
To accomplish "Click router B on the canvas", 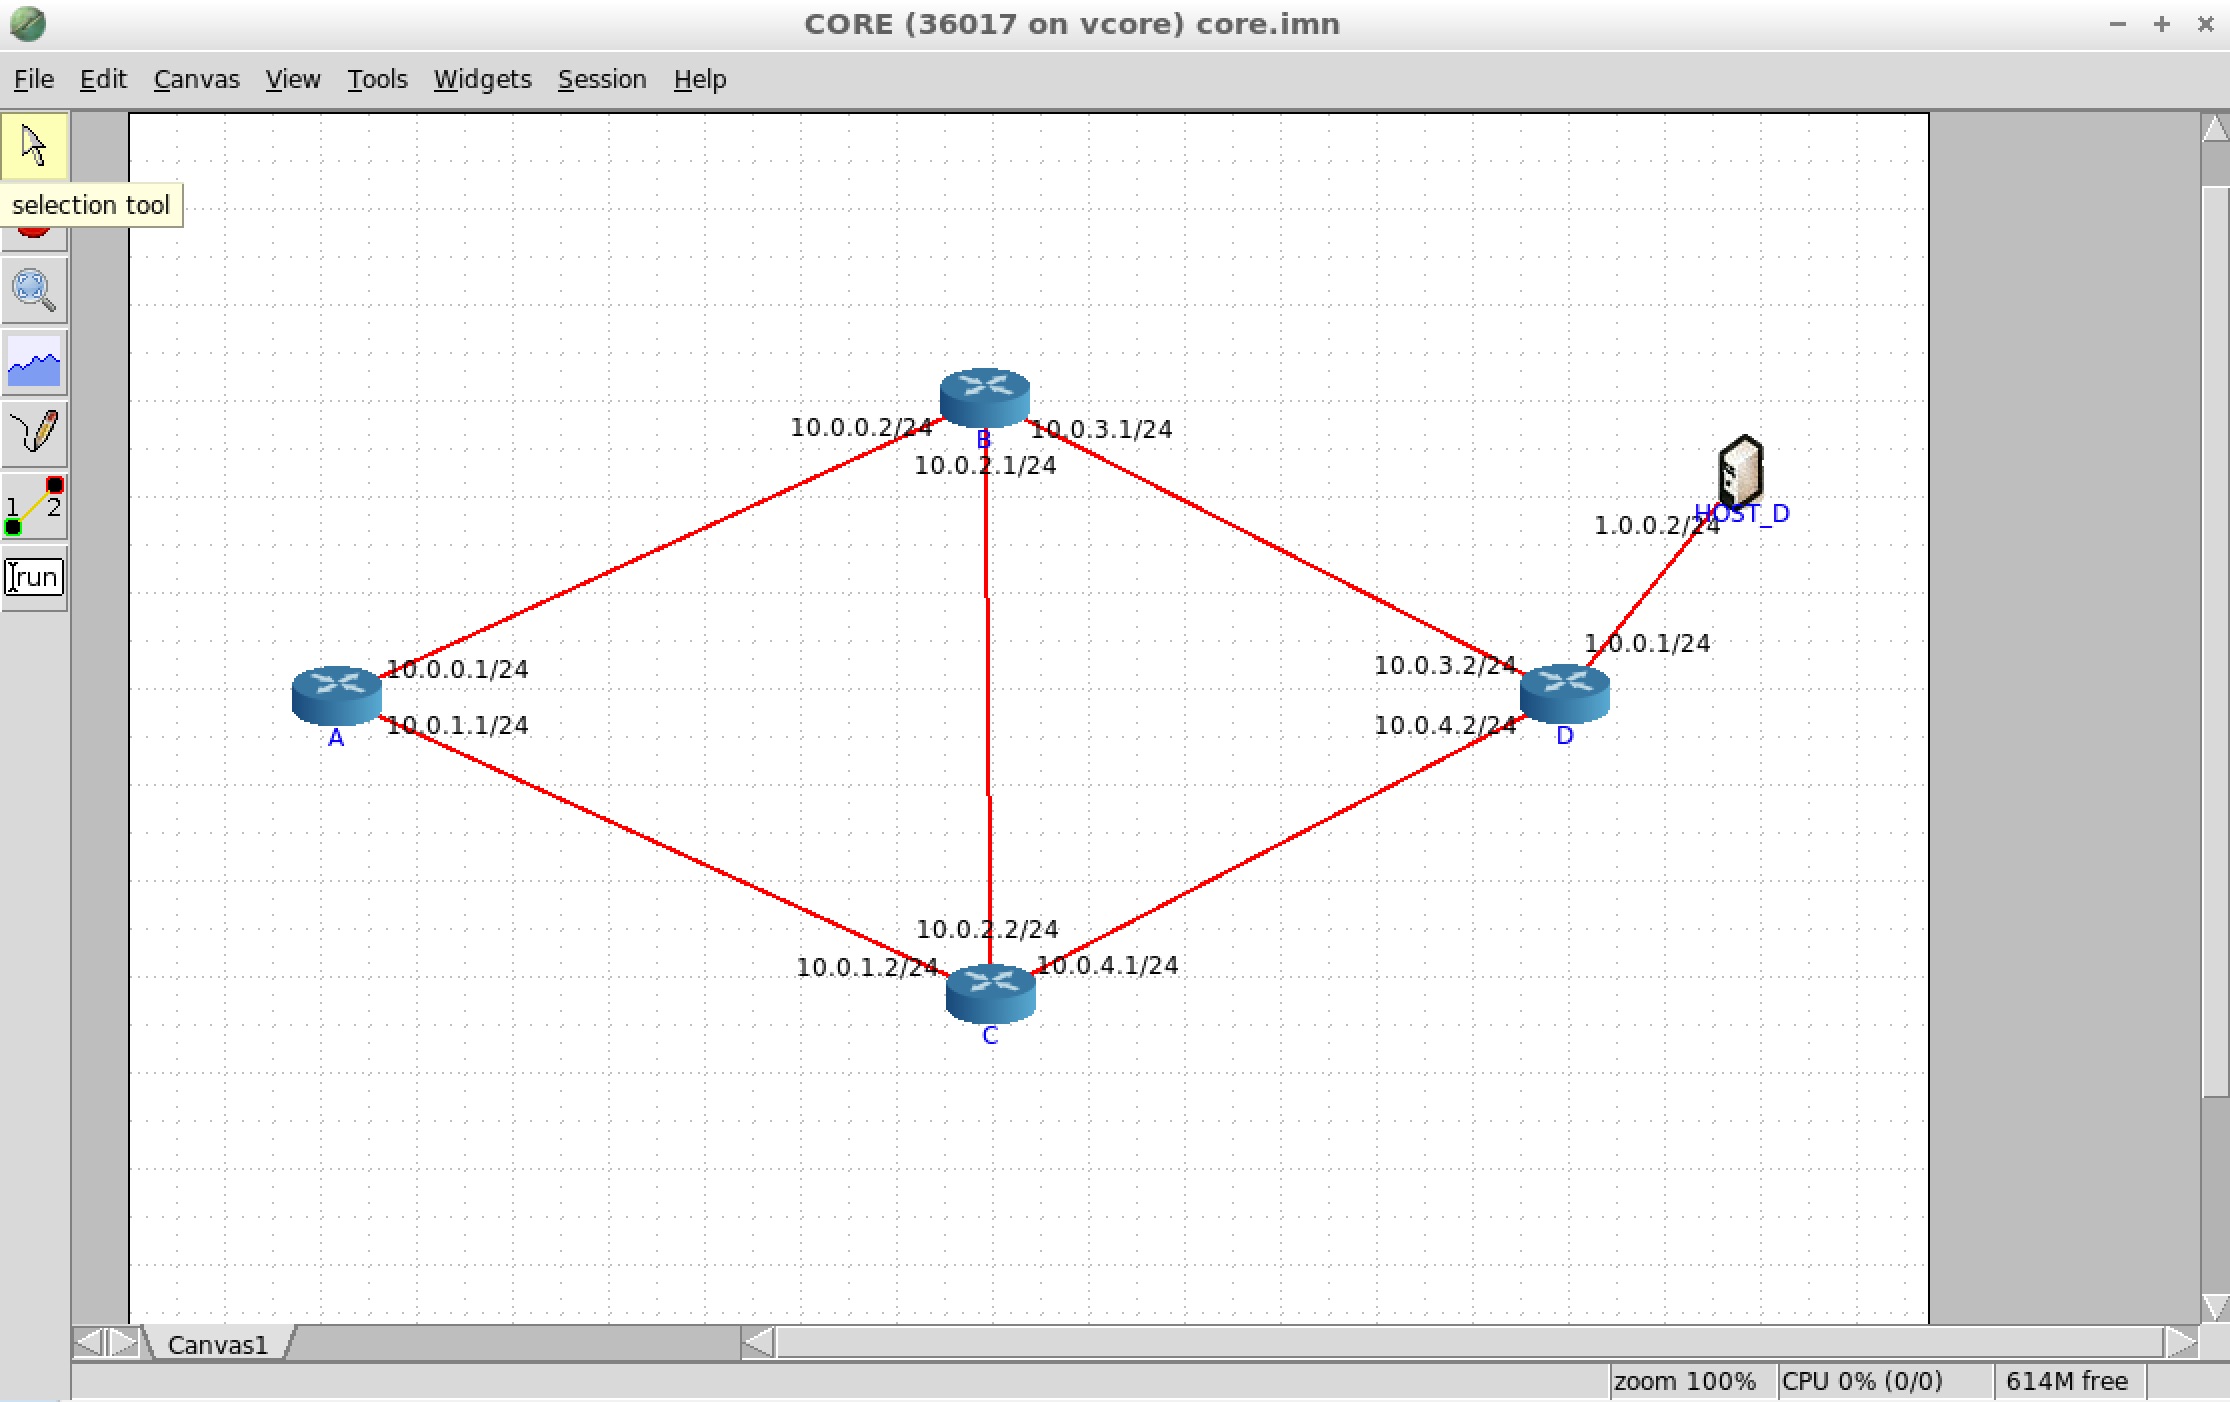I will coord(984,396).
